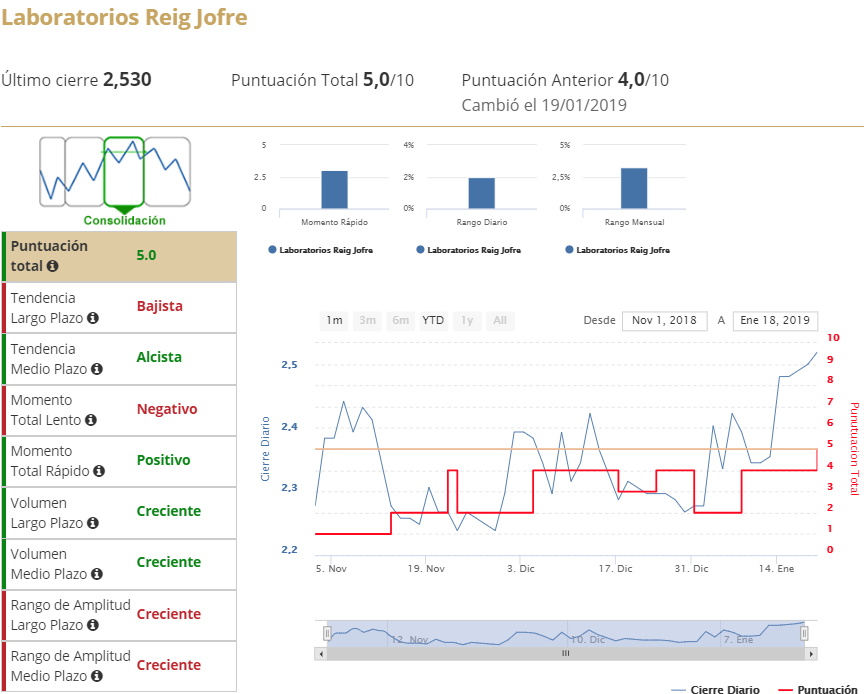Click right arrow of chart navigator scrollbar

pyautogui.click(x=811, y=653)
